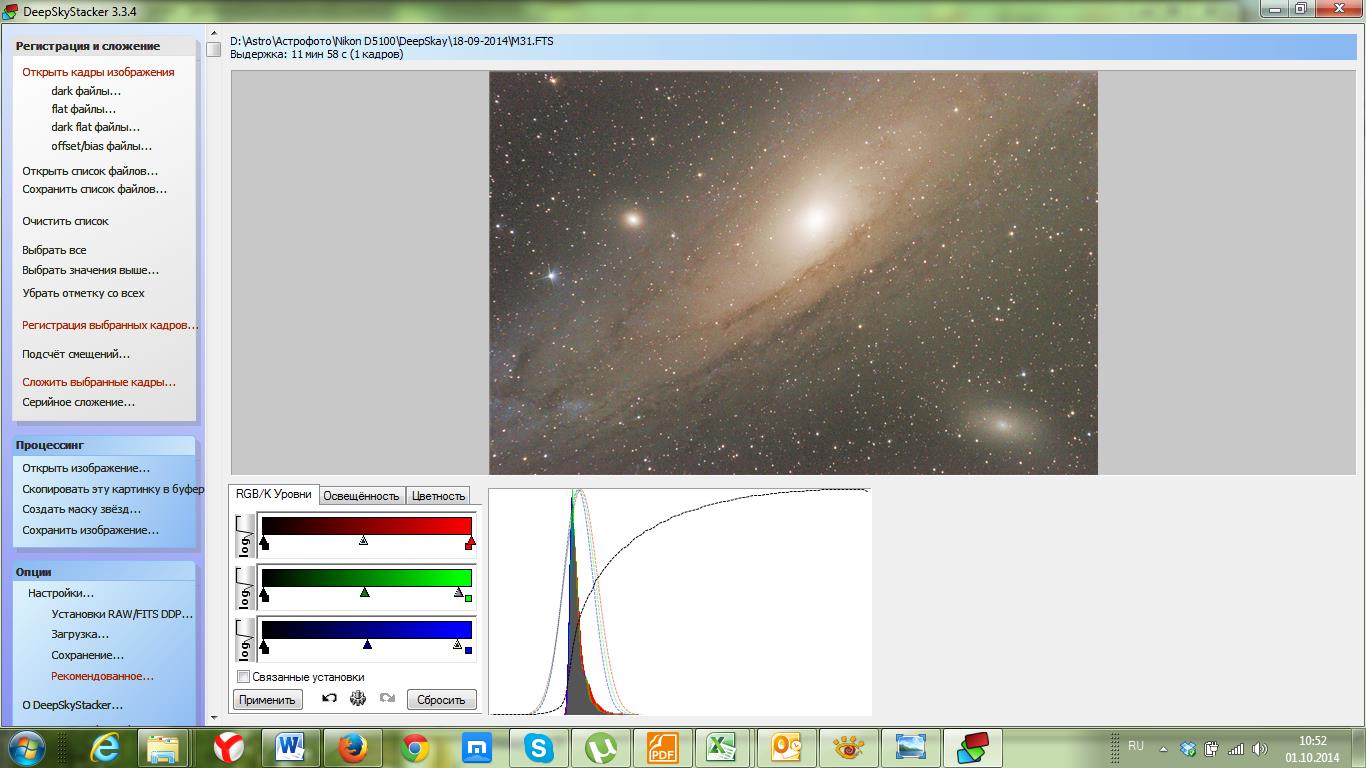
Task: Open the processing settings gear icon
Action: (x=357, y=699)
